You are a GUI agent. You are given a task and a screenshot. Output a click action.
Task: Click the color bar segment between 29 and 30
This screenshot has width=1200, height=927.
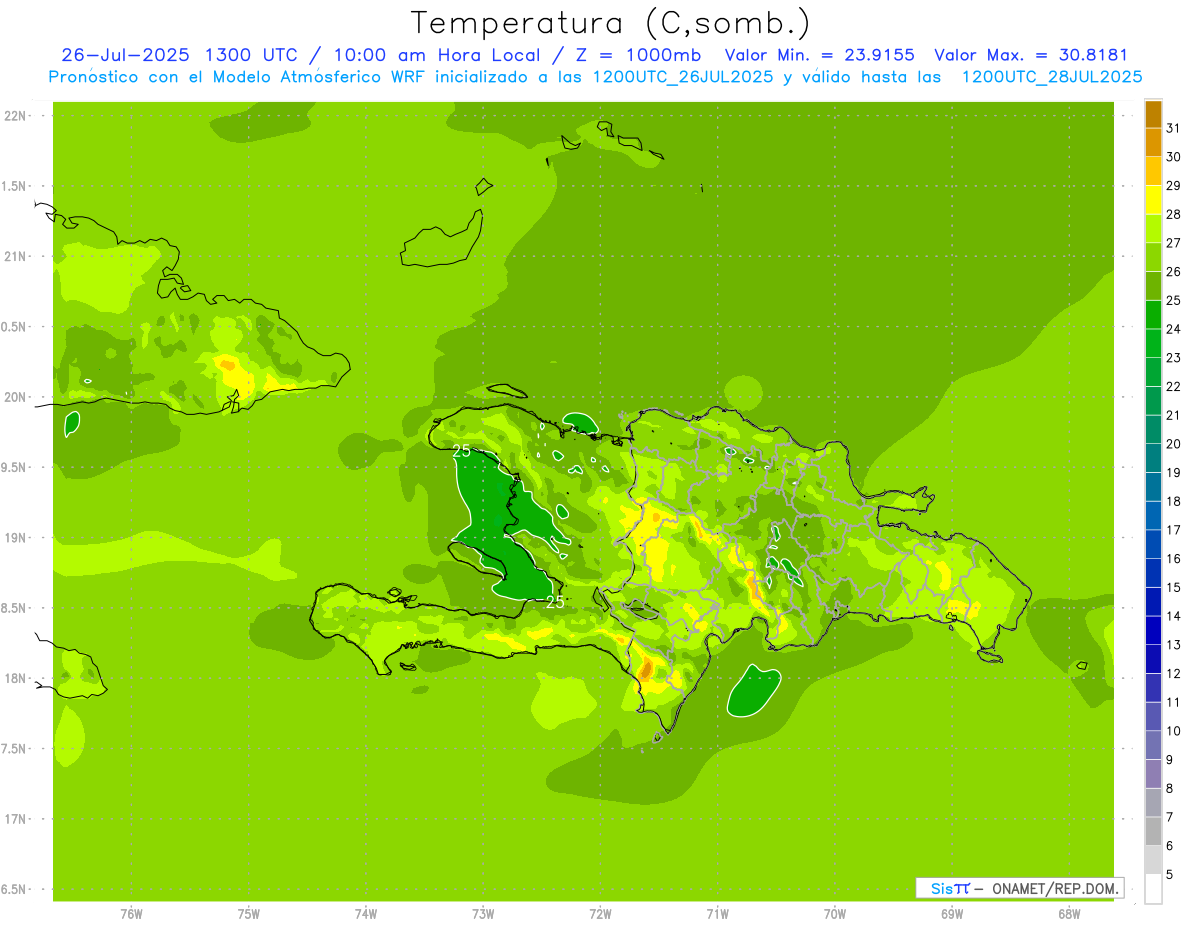[1153, 171]
